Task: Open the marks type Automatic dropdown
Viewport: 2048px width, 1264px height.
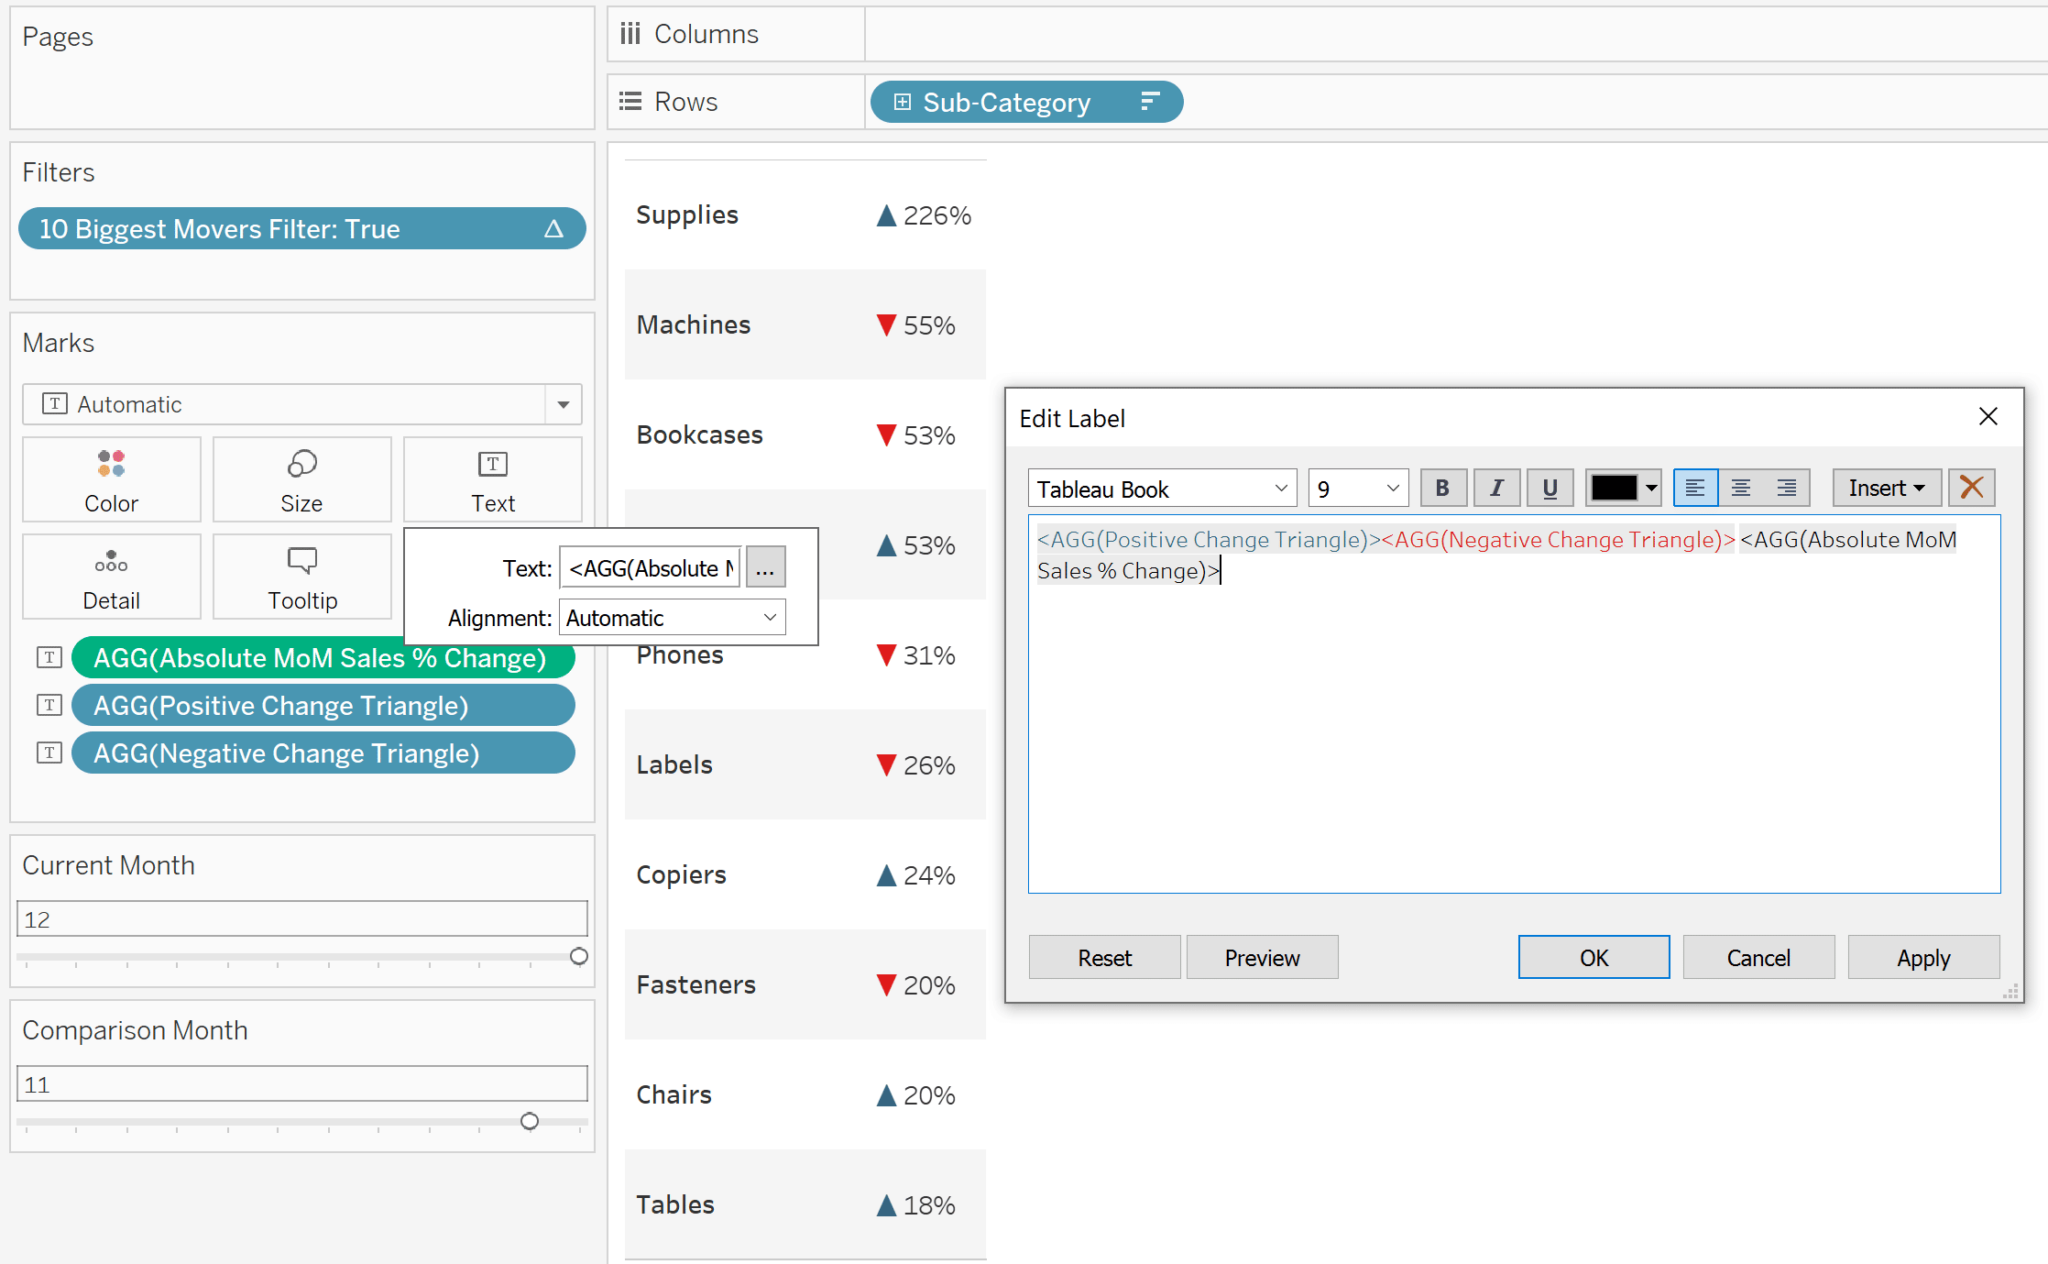Action: tap(563, 404)
